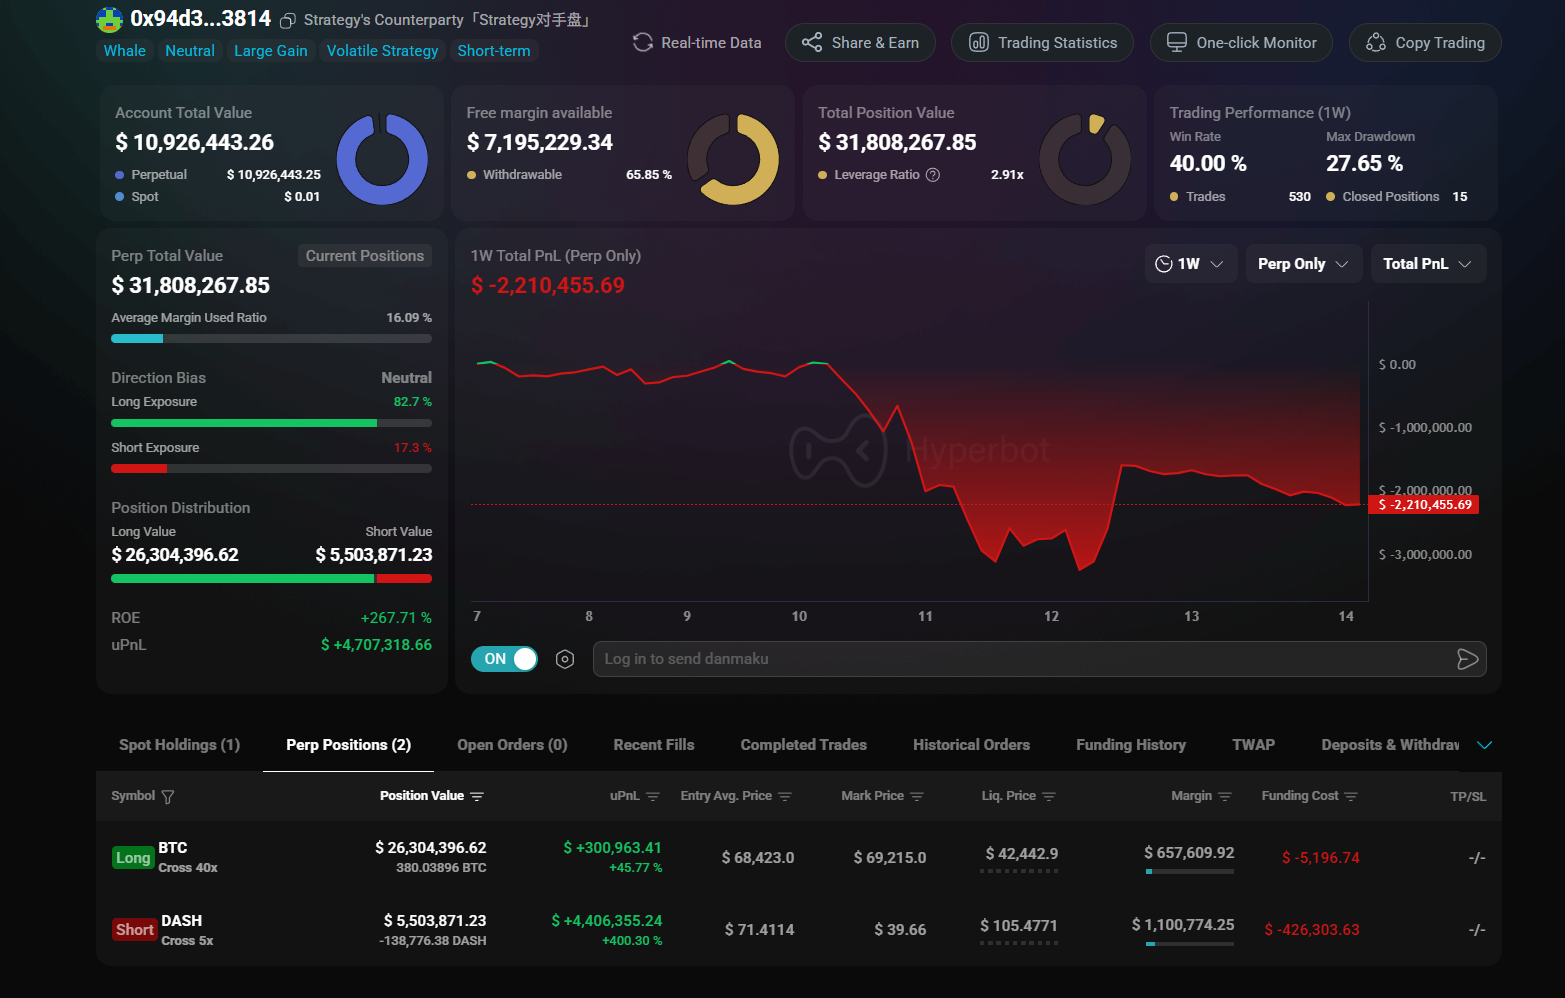This screenshot has width=1565, height=998.
Task: Click the danmaku message input field
Action: click(x=1020, y=659)
